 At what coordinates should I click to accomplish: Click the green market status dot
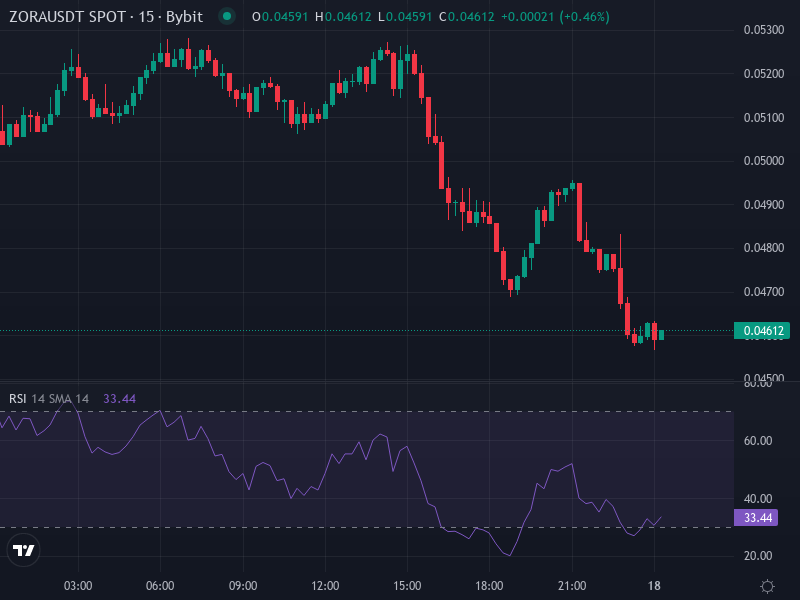pyautogui.click(x=228, y=17)
